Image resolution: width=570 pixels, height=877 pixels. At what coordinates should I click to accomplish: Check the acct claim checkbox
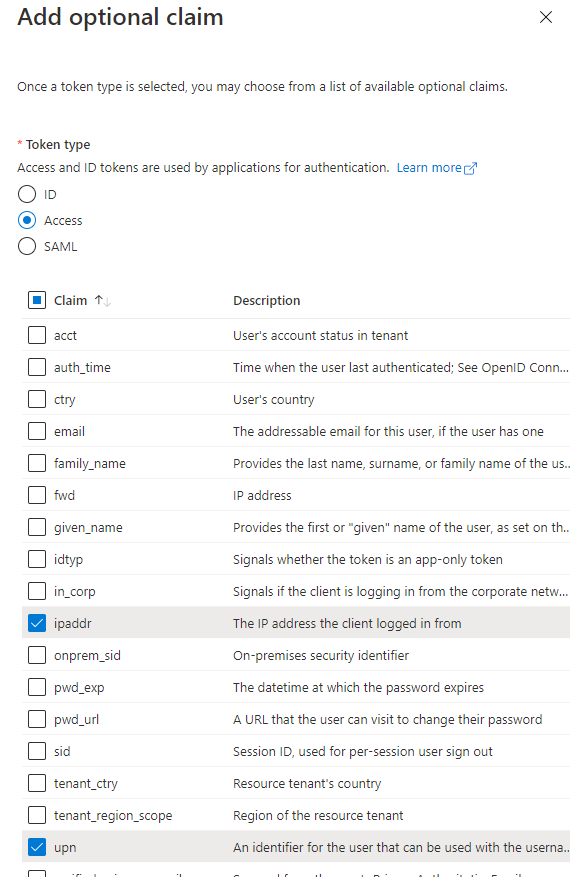(x=37, y=335)
